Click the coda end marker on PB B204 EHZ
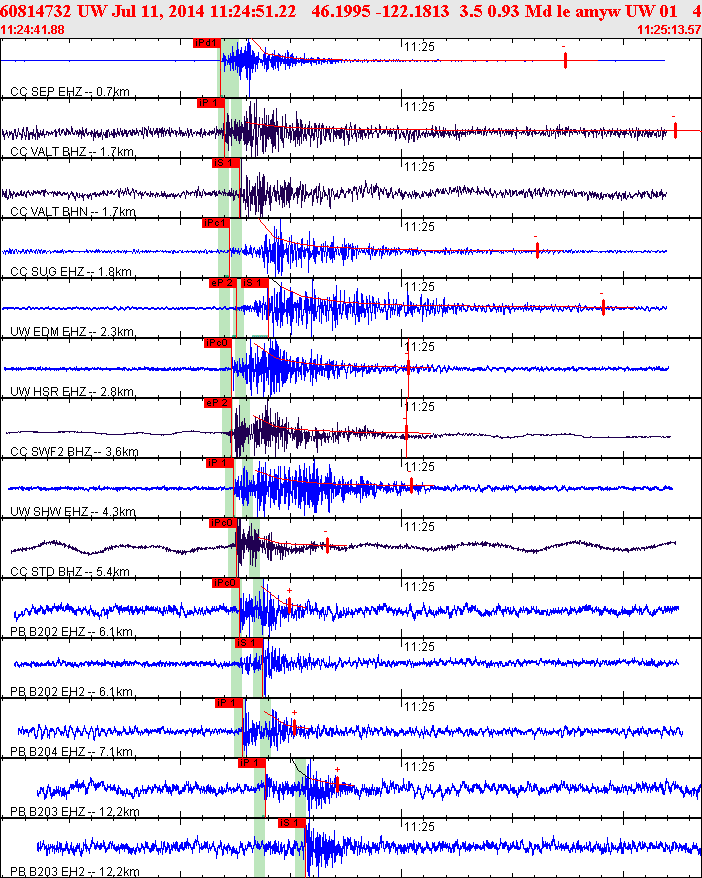This screenshot has width=702, height=878. tap(294, 727)
